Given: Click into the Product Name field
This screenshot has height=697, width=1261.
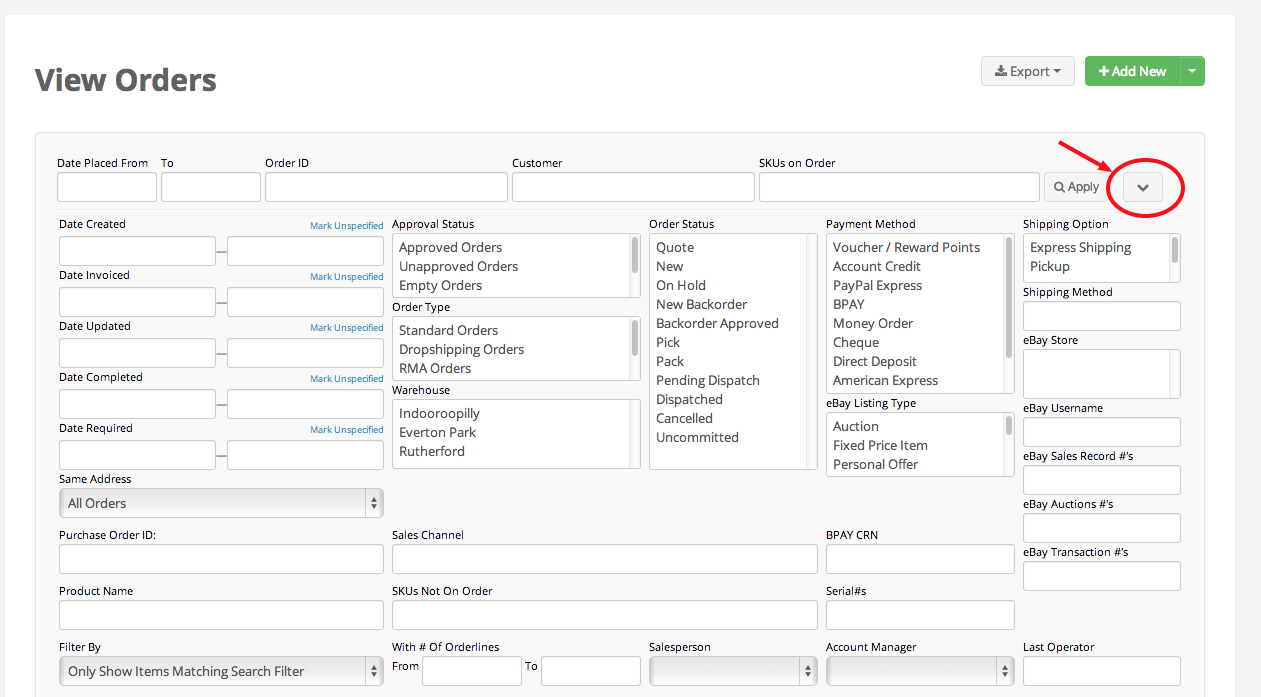Looking at the screenshot, I should (x=221, y=615).
